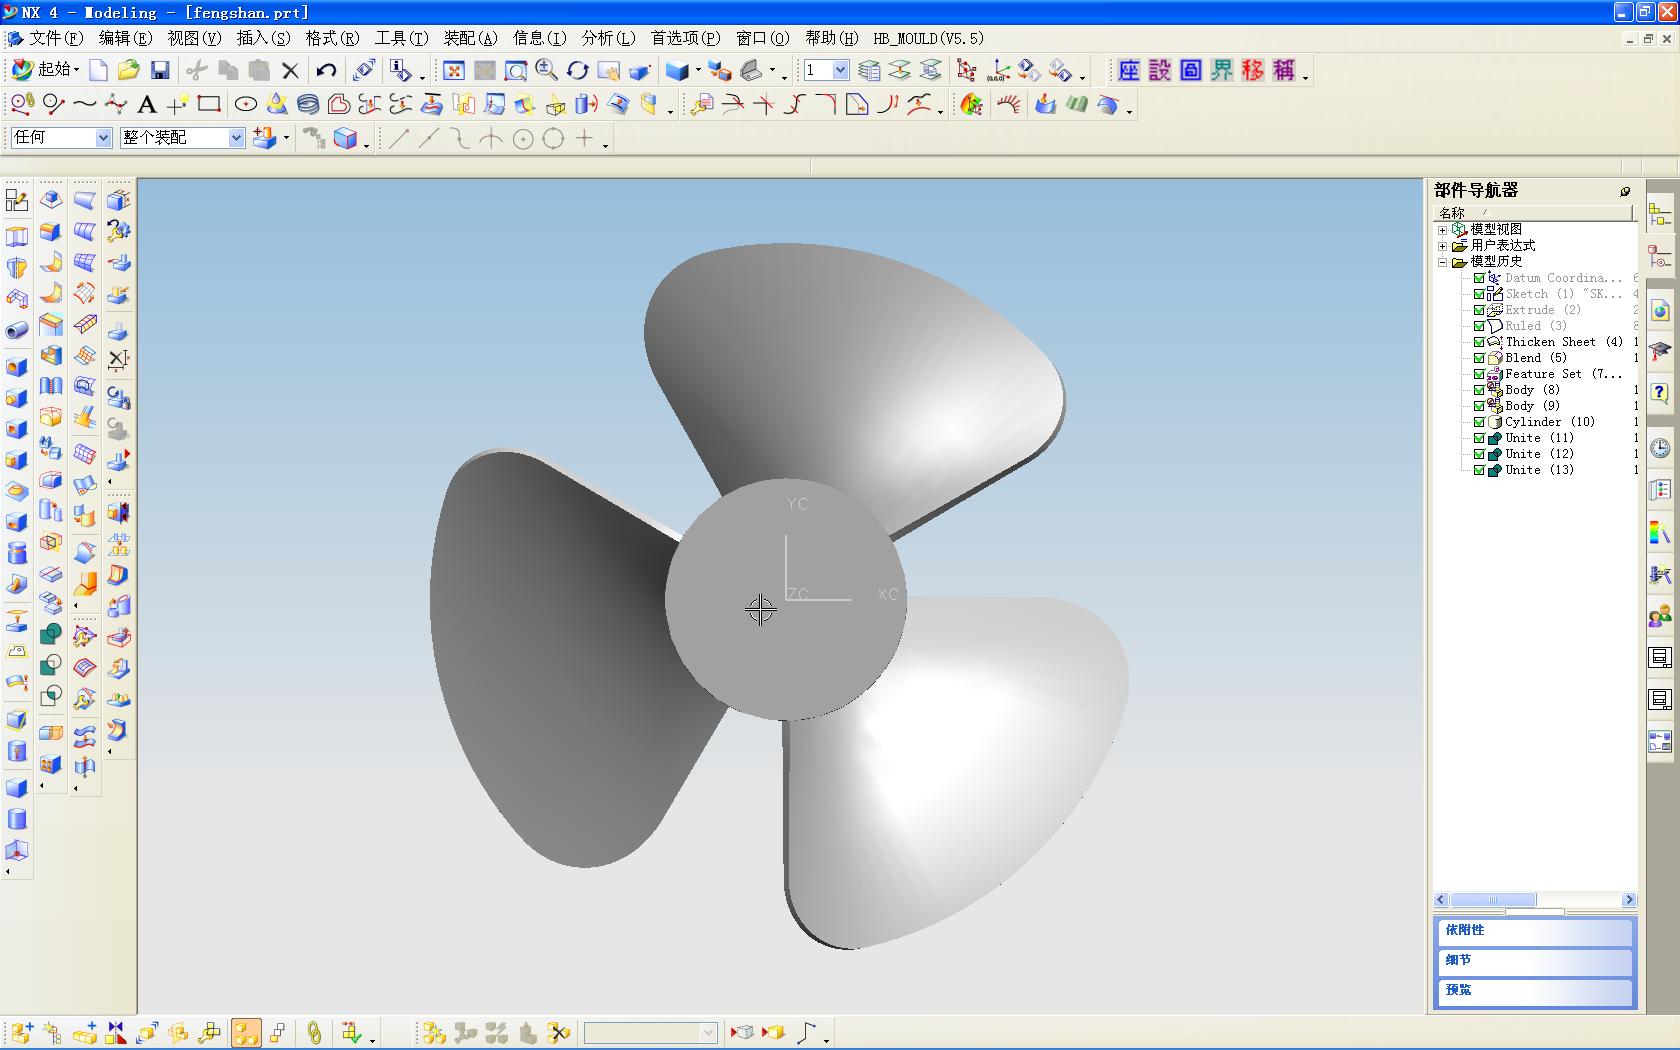Expand the 预览 panel bar

click(1535, 991)
